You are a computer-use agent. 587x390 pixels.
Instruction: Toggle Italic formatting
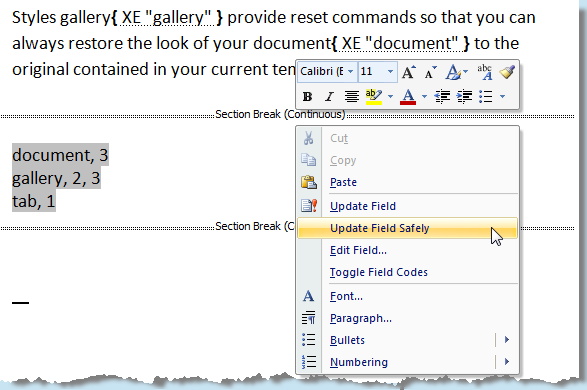point(329,97)
